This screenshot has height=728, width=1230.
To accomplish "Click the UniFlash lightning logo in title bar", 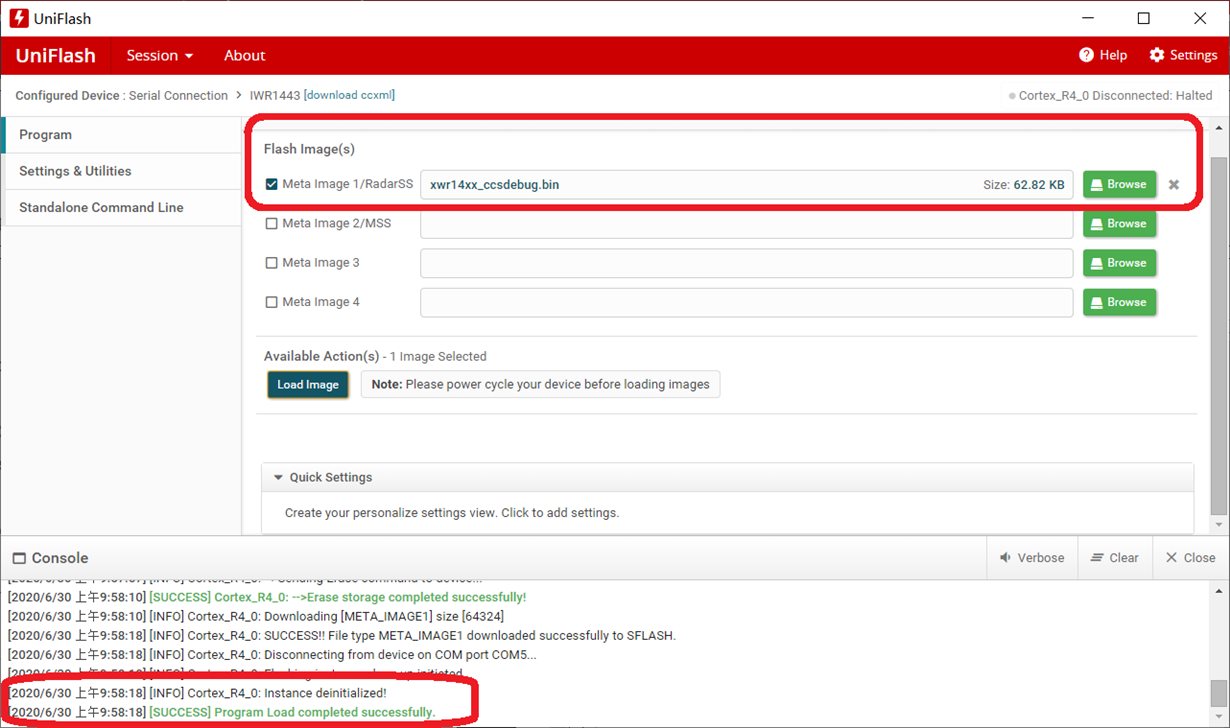I will tap(18, 18).
